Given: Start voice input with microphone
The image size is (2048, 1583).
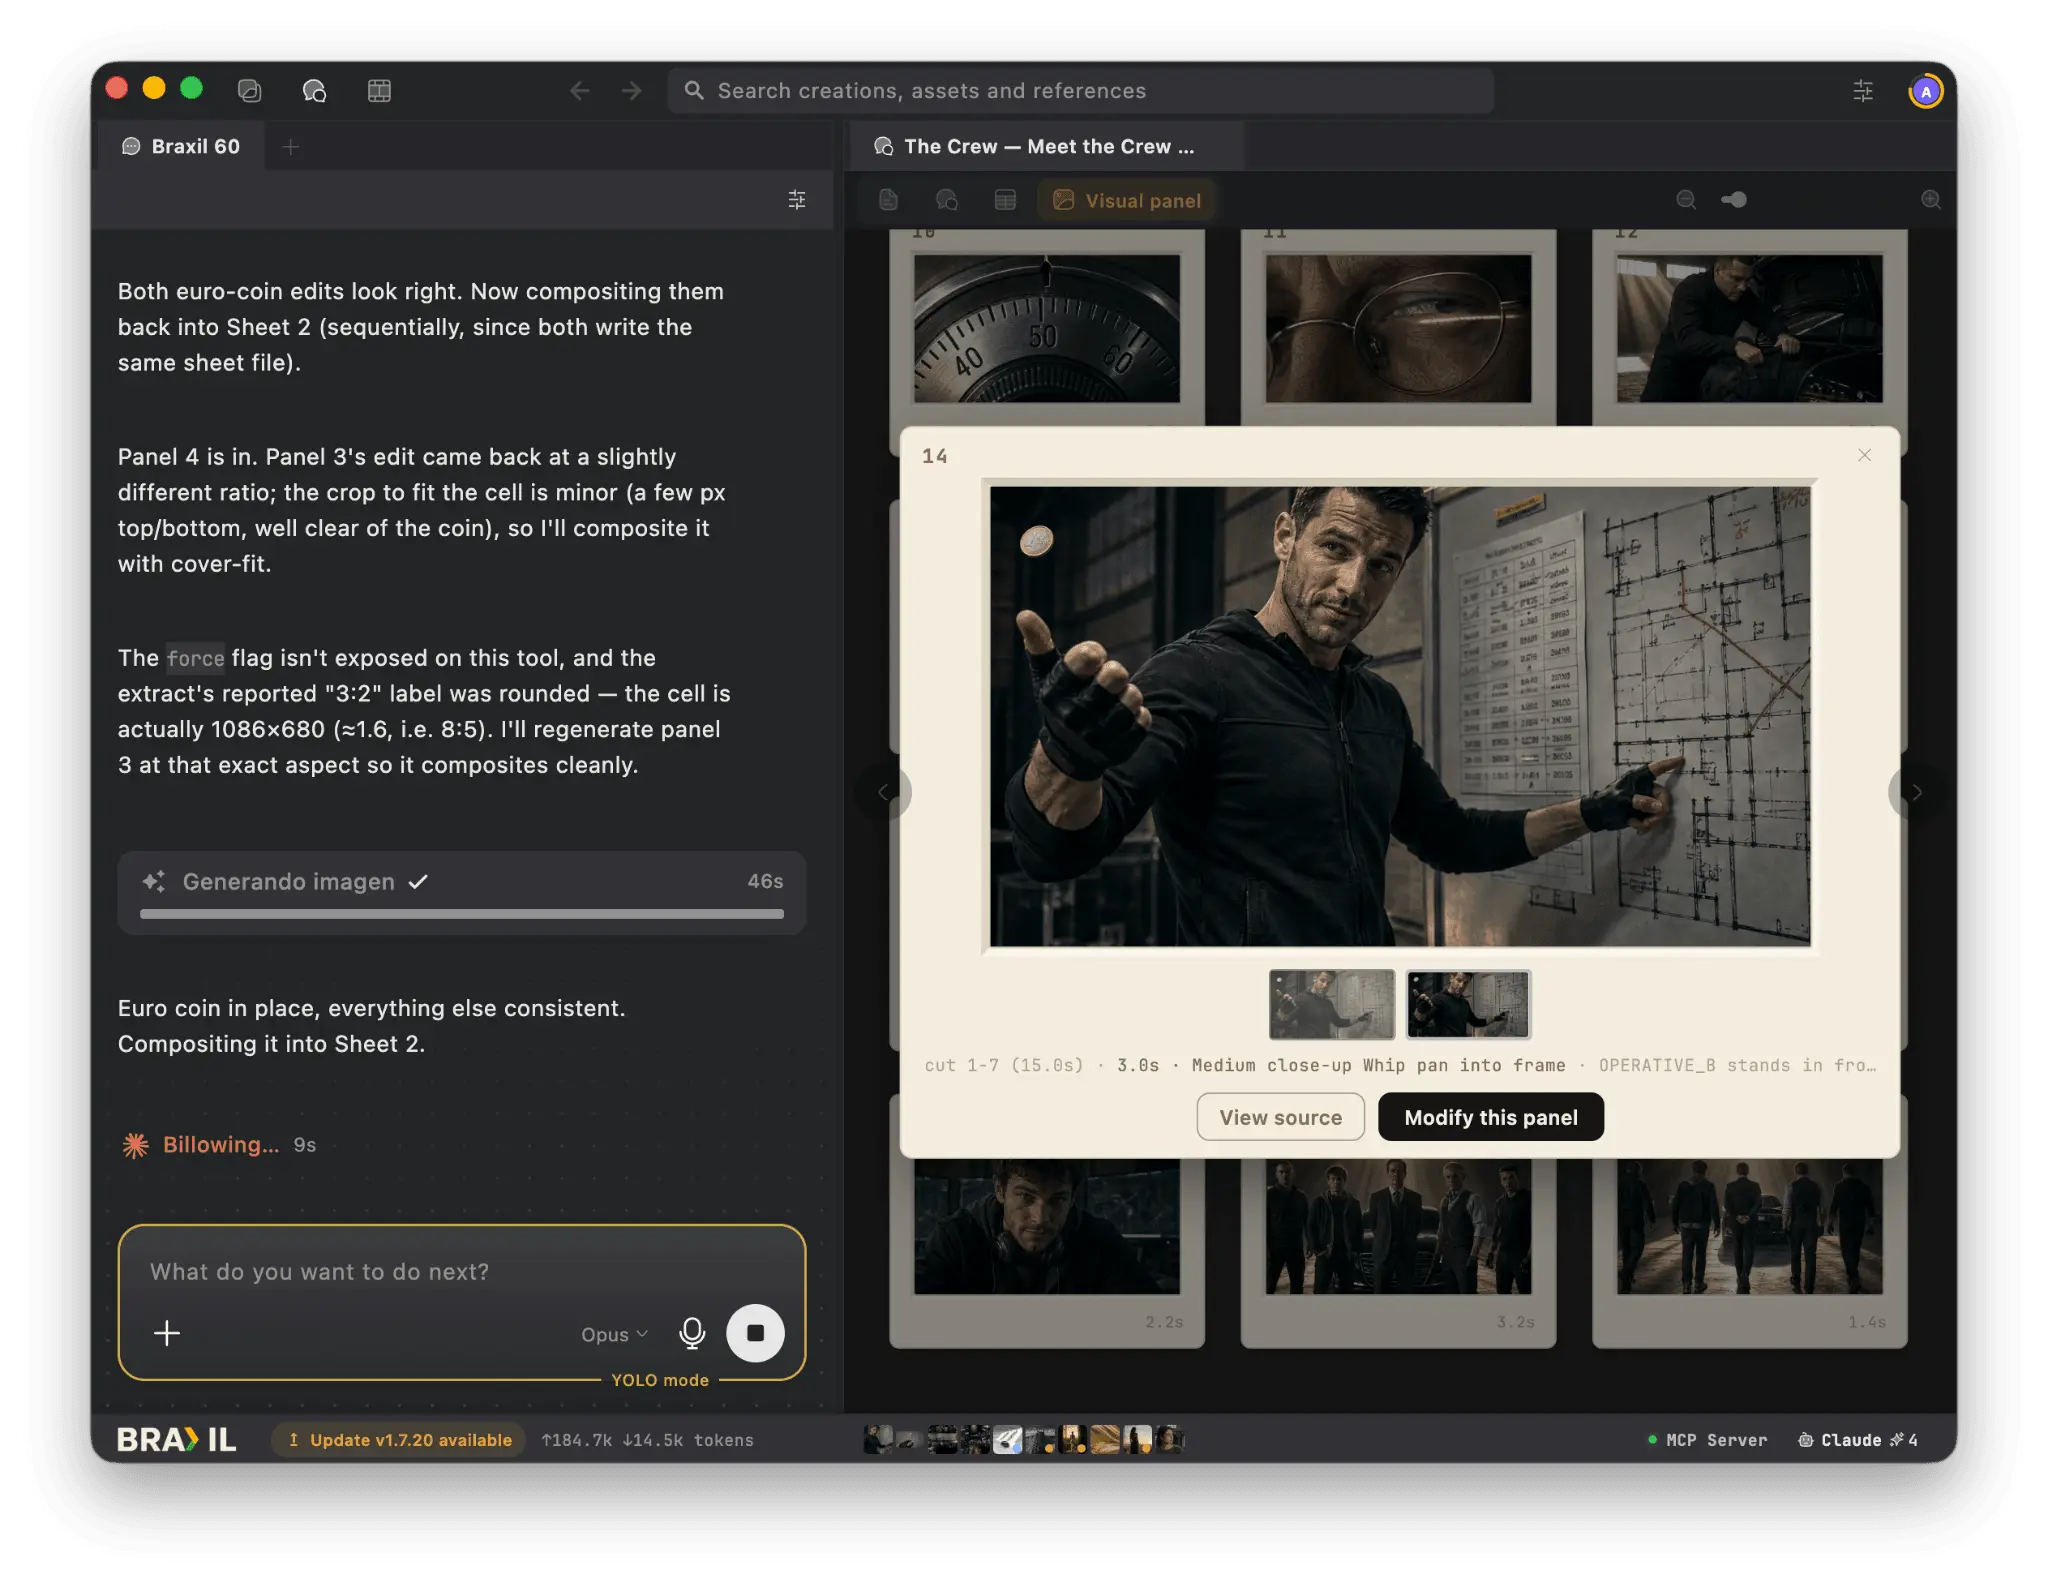Looking at the screenshot, I should [692, 1333].
